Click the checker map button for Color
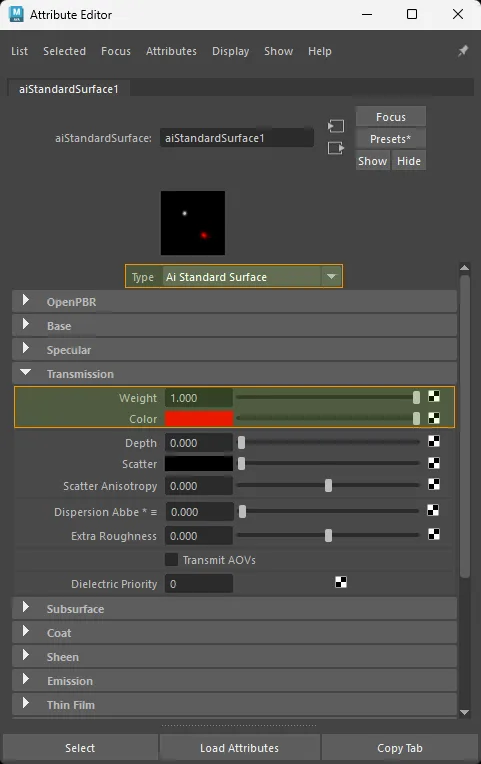Screen dimensions: 481x764 (434, 418)
